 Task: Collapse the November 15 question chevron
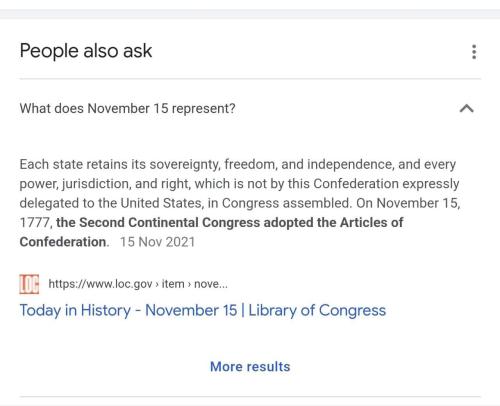click(467, 108)
